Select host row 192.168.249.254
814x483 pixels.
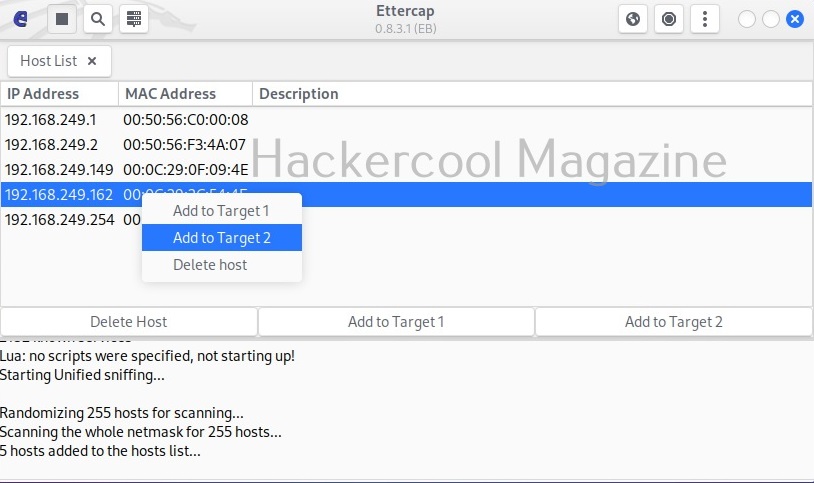[406, 219]
